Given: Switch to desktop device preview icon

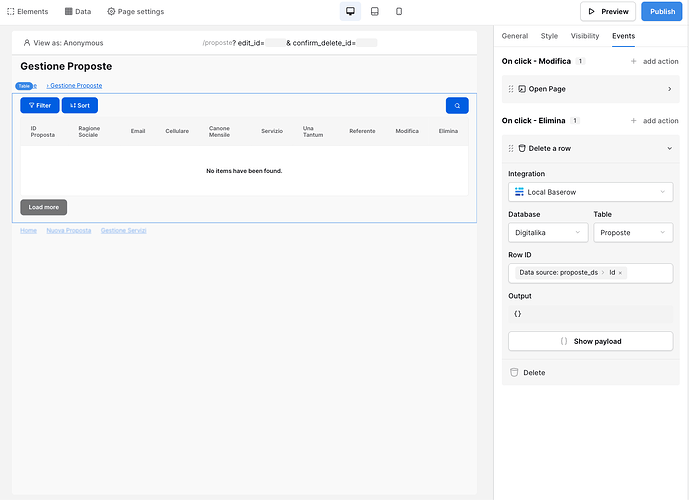Looking at the screenshot, I should pyautogui.click(x=350, y=11).
